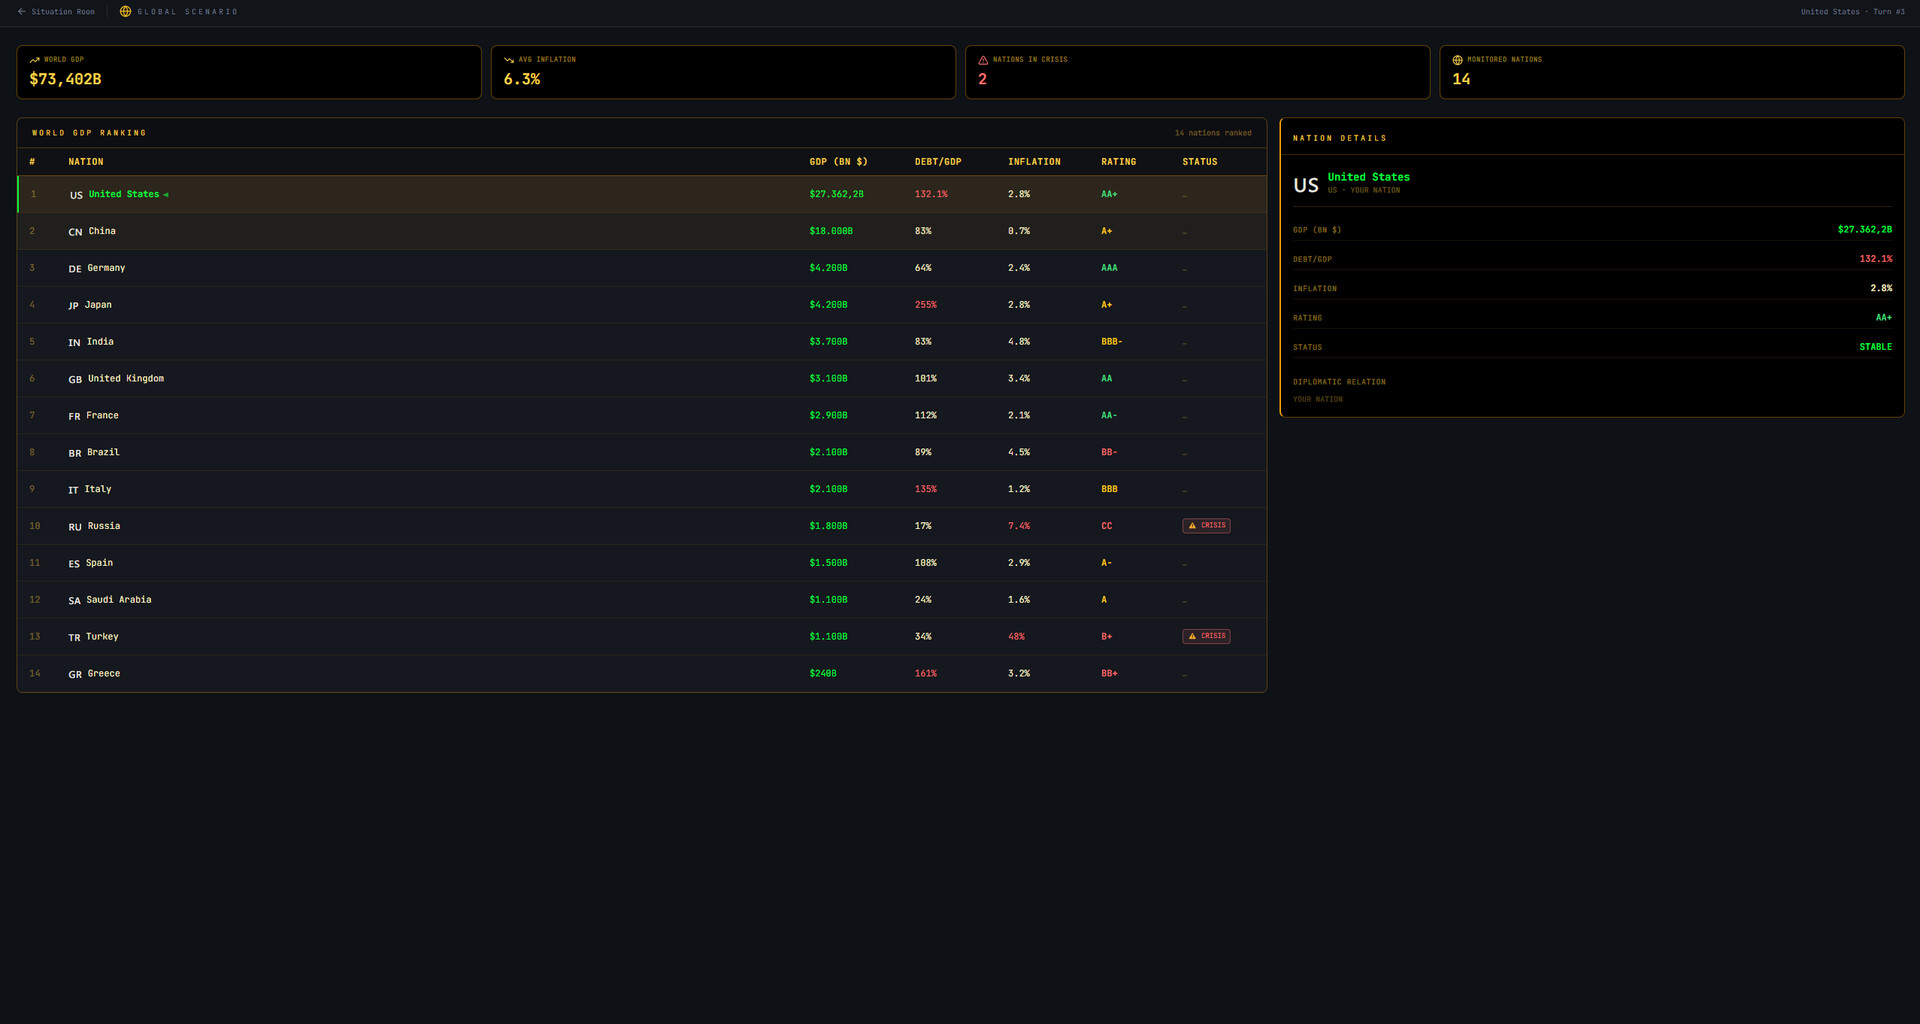Click 132.1% debt in Nation Details
The image size is (1920, 1024).
pyautogui.click(x=1875, y=259)
